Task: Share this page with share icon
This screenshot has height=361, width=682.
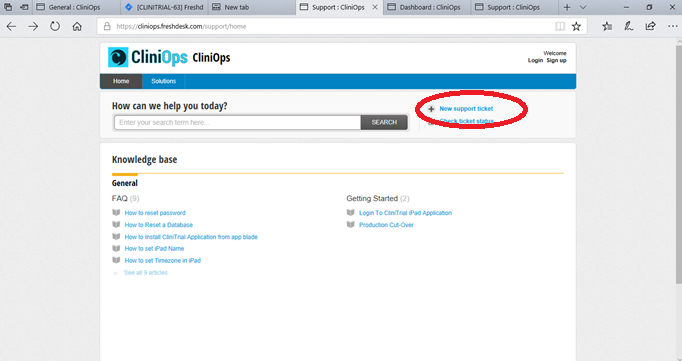Action: (650, 27)
